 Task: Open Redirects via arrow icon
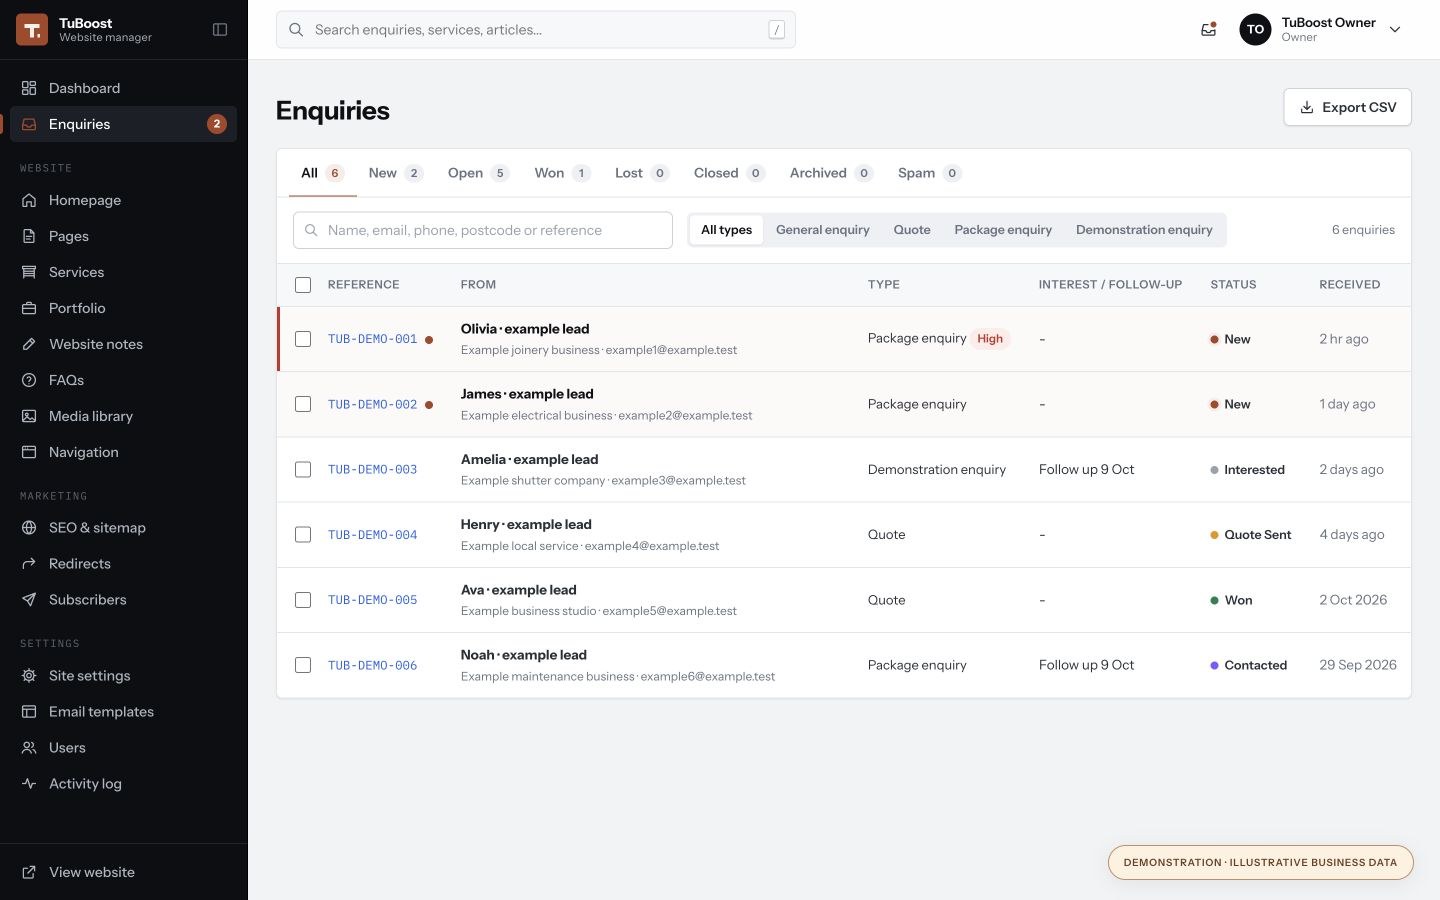29,564
